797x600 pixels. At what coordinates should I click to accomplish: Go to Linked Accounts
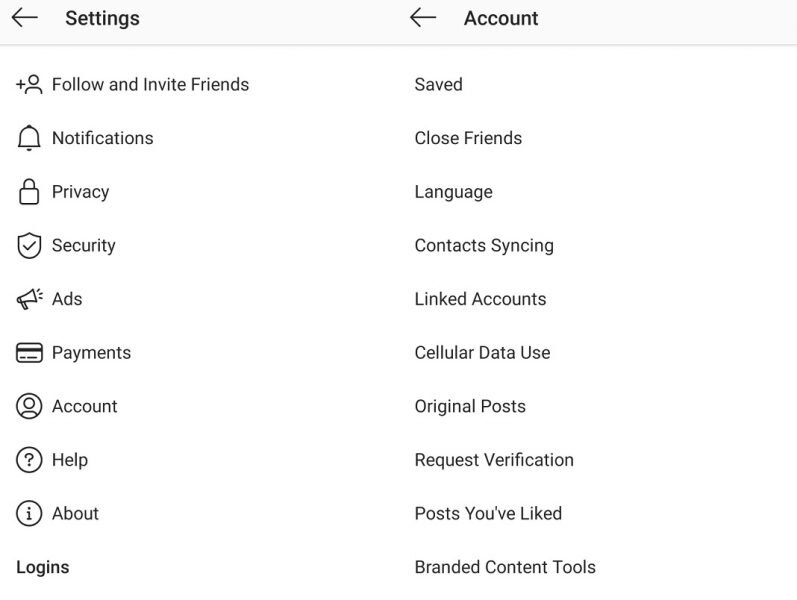[x=480, y=299]
